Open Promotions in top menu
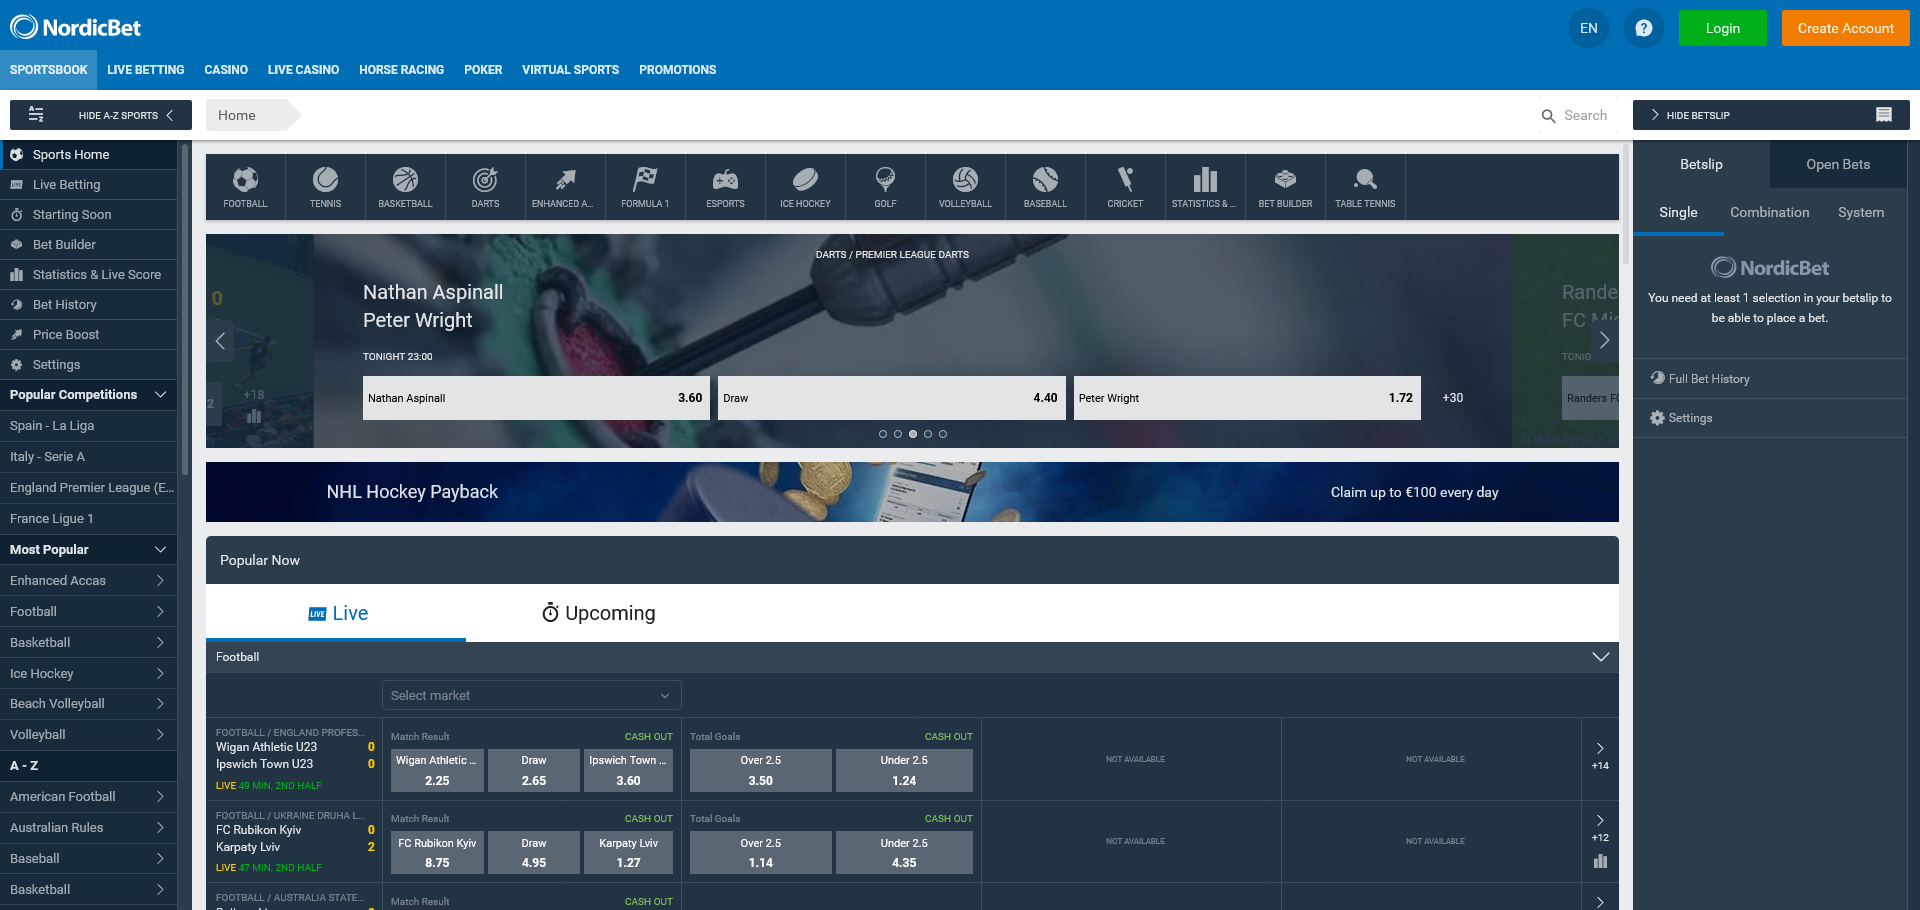Viewport: 1920px width, 910px height. (x=677, y=70)
